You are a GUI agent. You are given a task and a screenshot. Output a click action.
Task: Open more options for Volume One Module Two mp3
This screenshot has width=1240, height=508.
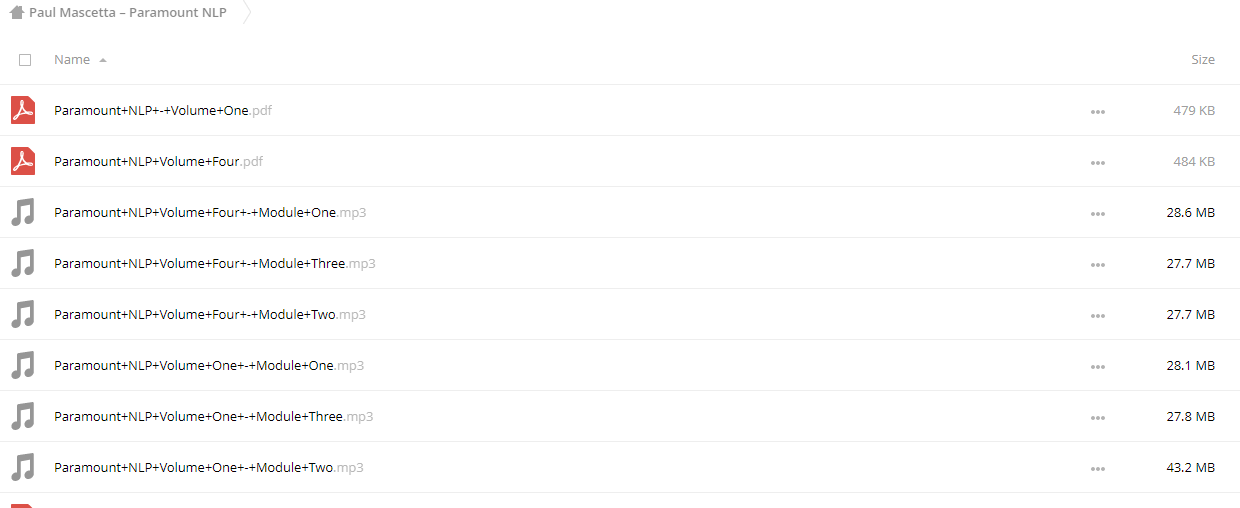point(1098,468)
